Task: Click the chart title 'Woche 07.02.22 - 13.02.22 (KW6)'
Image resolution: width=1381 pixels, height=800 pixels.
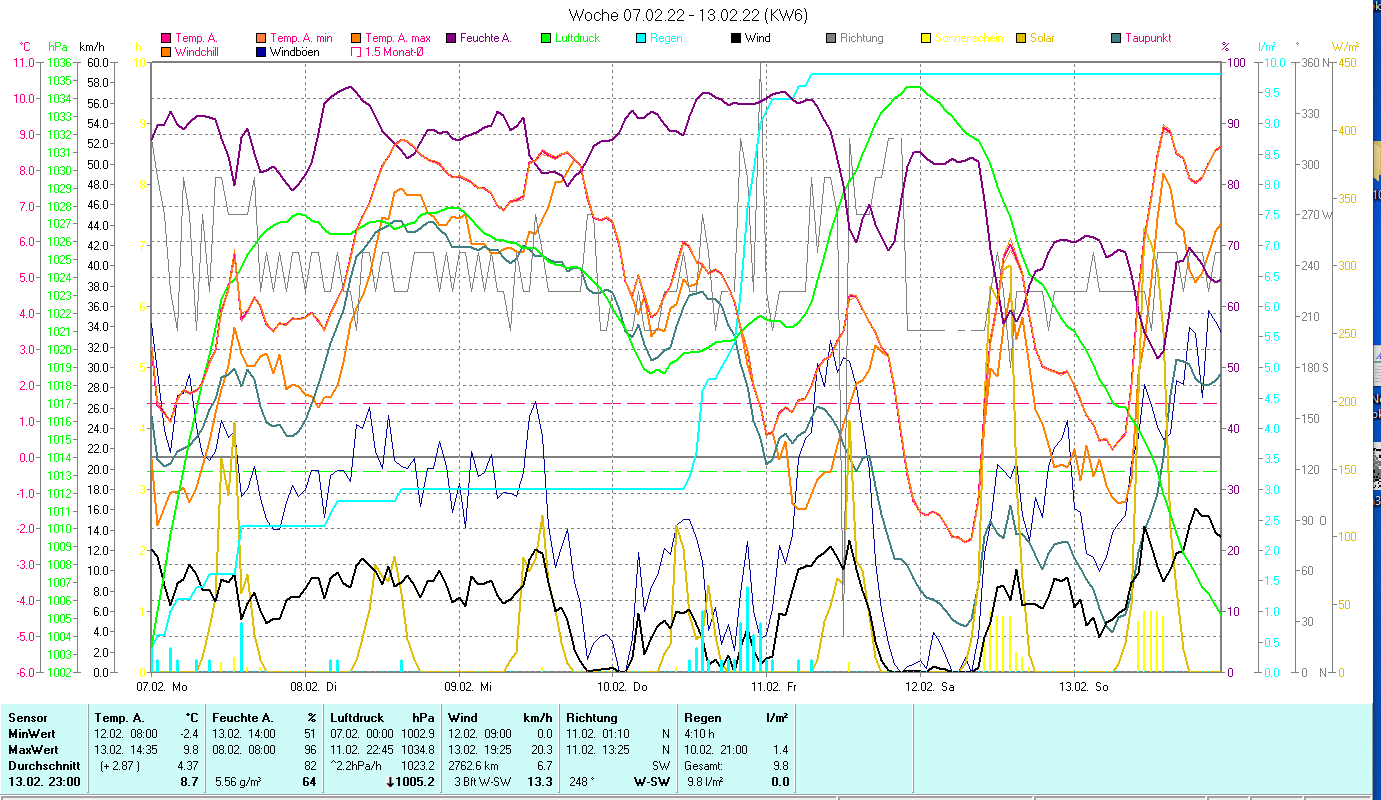Action: tap(688, 15)
